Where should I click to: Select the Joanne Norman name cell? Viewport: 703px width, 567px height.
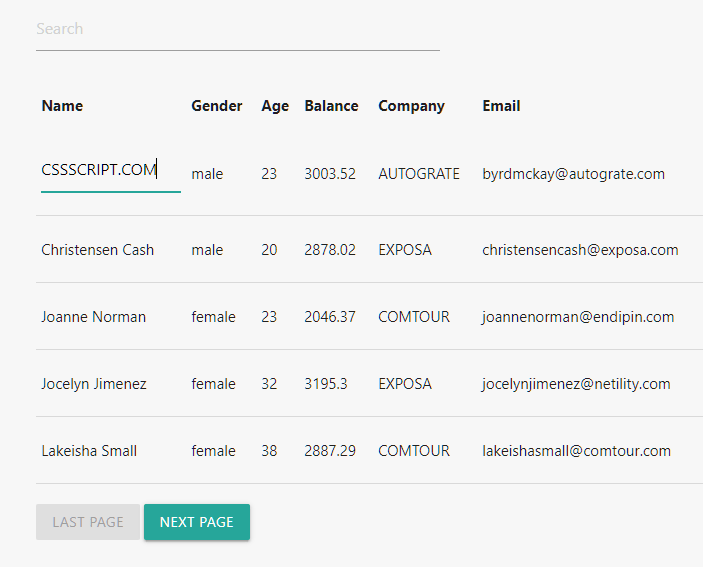[94, 317]
